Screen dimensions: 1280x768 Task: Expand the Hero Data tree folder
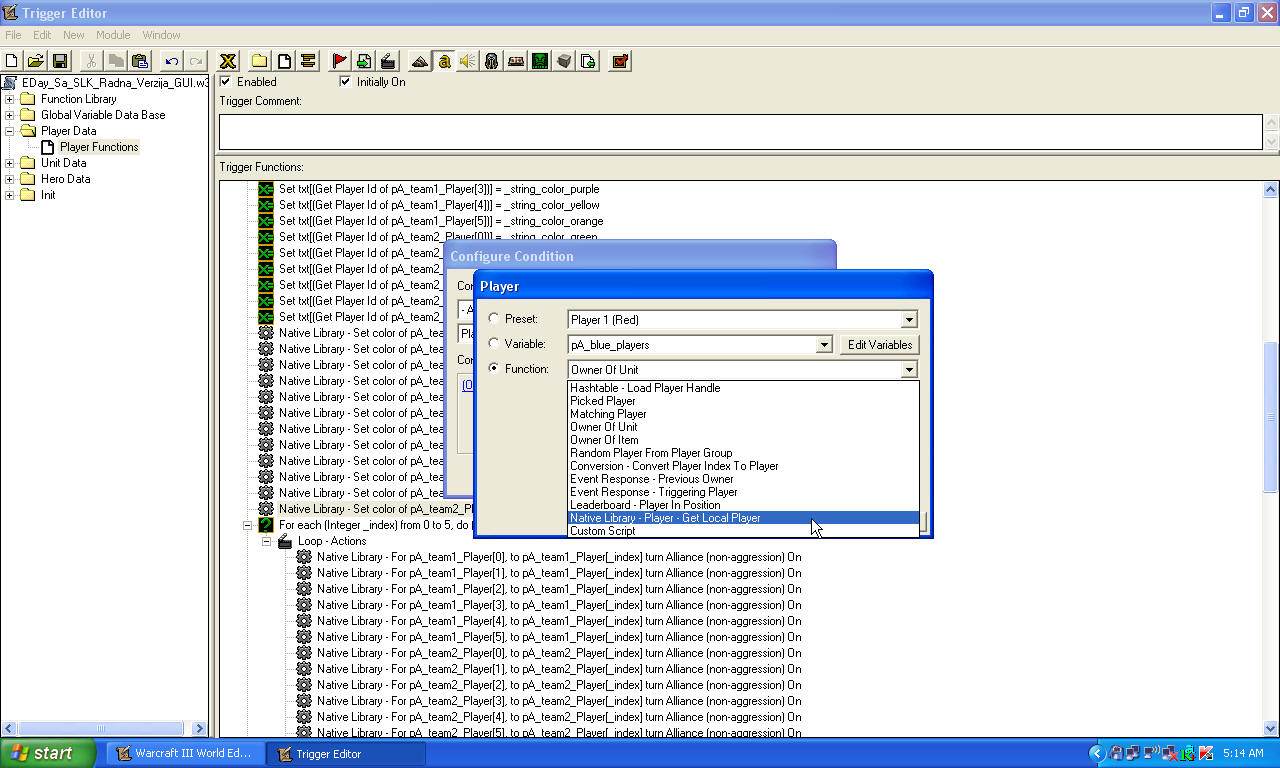(10, 179)
